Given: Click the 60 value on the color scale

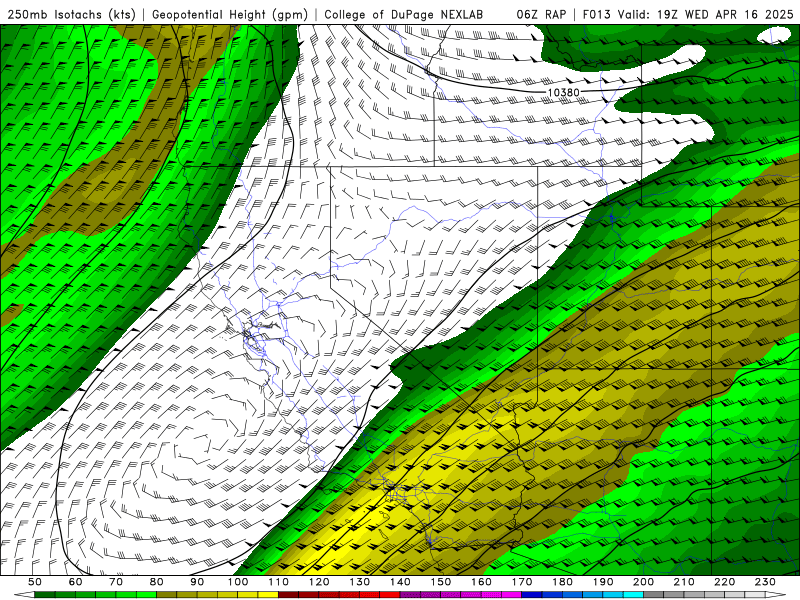Looking at the screenshot, I should [76, 582].
